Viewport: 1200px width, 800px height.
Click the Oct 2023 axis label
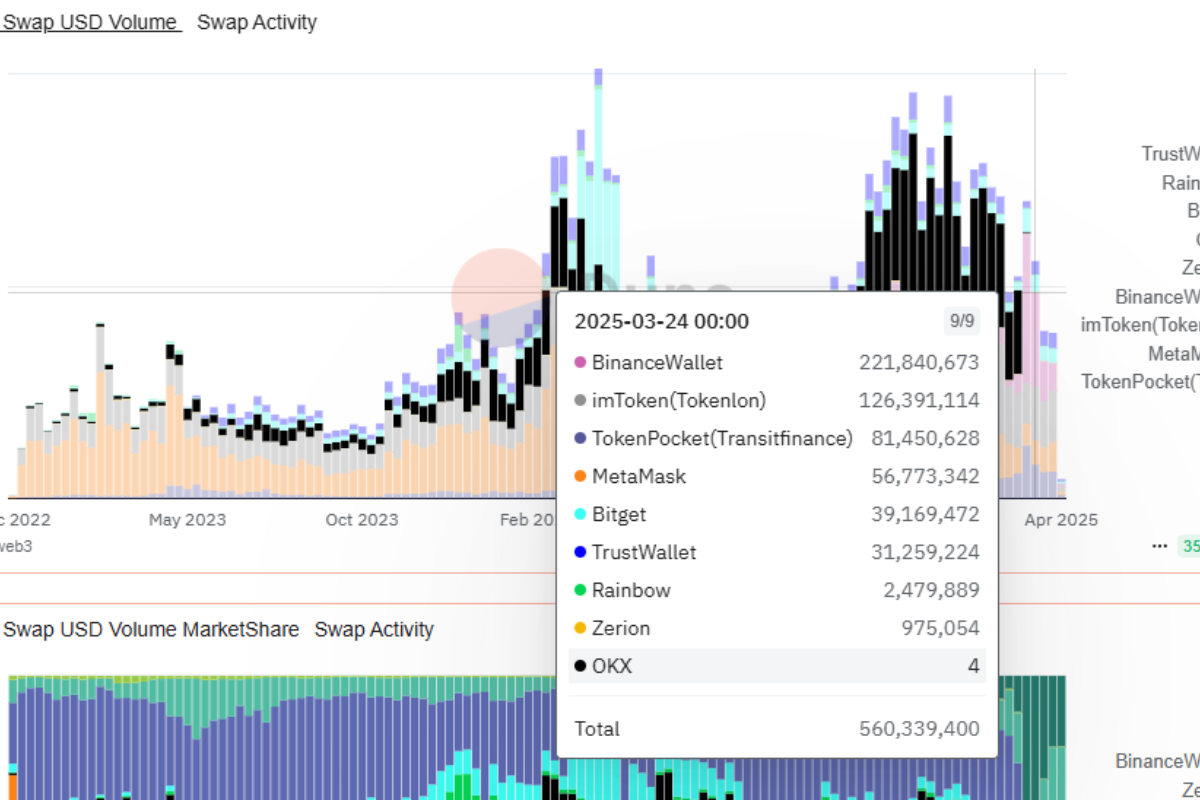coord(362,520)
